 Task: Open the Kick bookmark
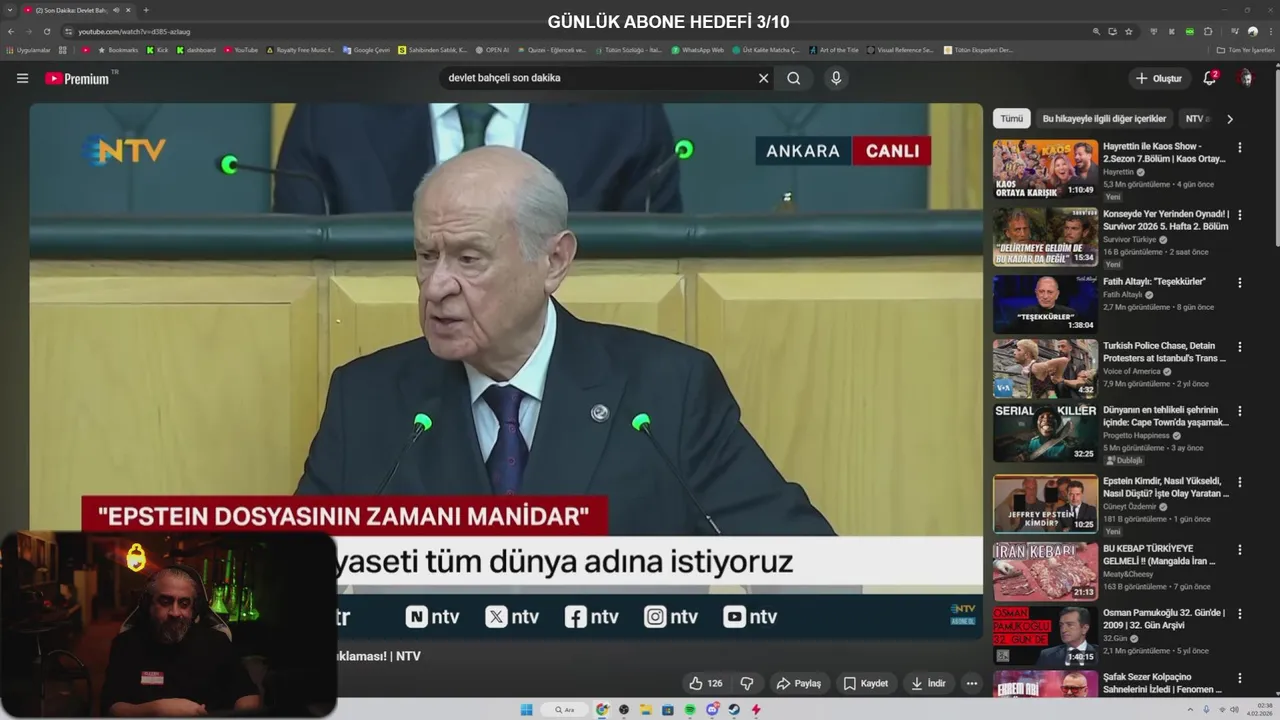(x=156, y=49)
